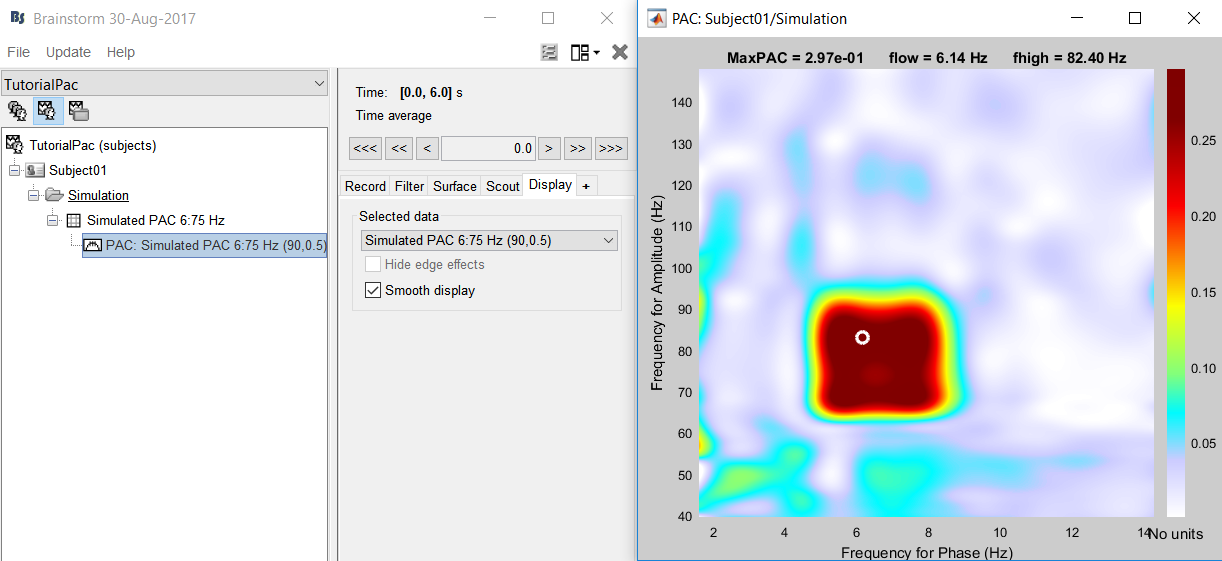Open the File menu
Screen dimensions: 1222x561
click(x=18, y=52)
